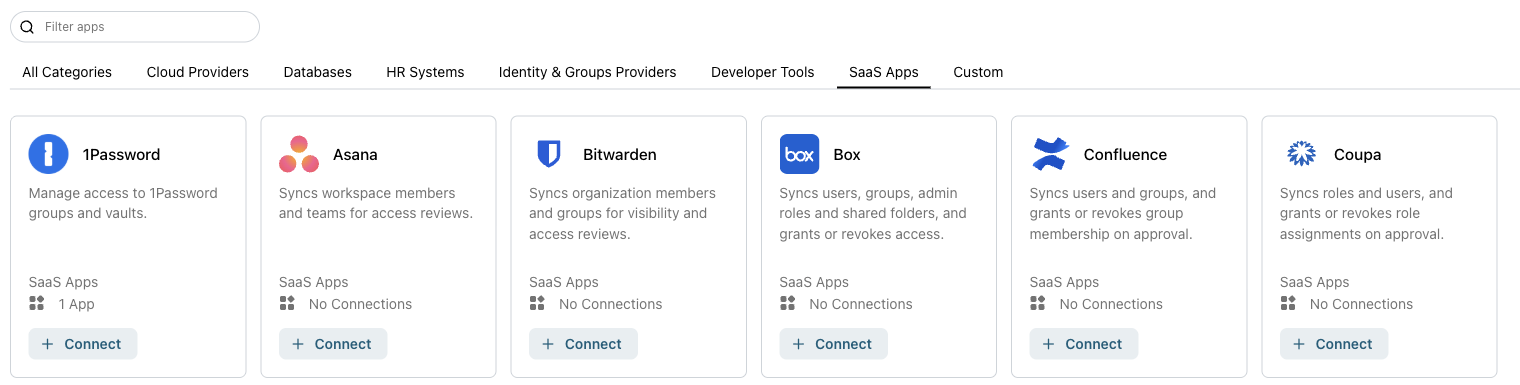Click 'Syncs roles and users' description
This screenshot has width=1520, height=385.
click(x=1366, y=214)
